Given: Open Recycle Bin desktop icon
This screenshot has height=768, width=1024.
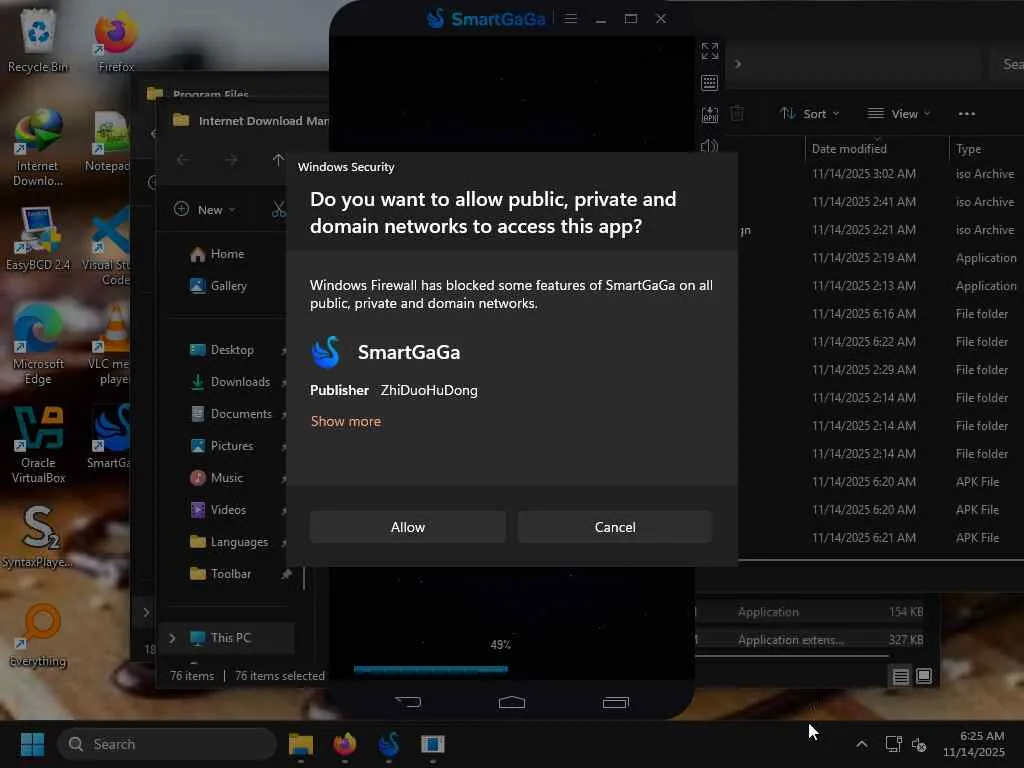Looking at the screenshot, I should pos(38,42).
